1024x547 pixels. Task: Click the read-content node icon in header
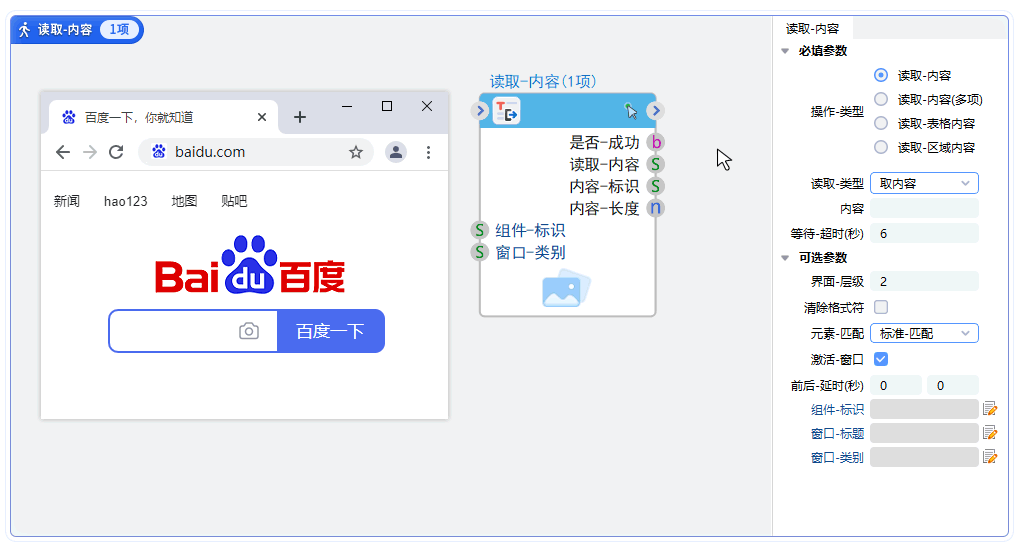click(507, 111)
